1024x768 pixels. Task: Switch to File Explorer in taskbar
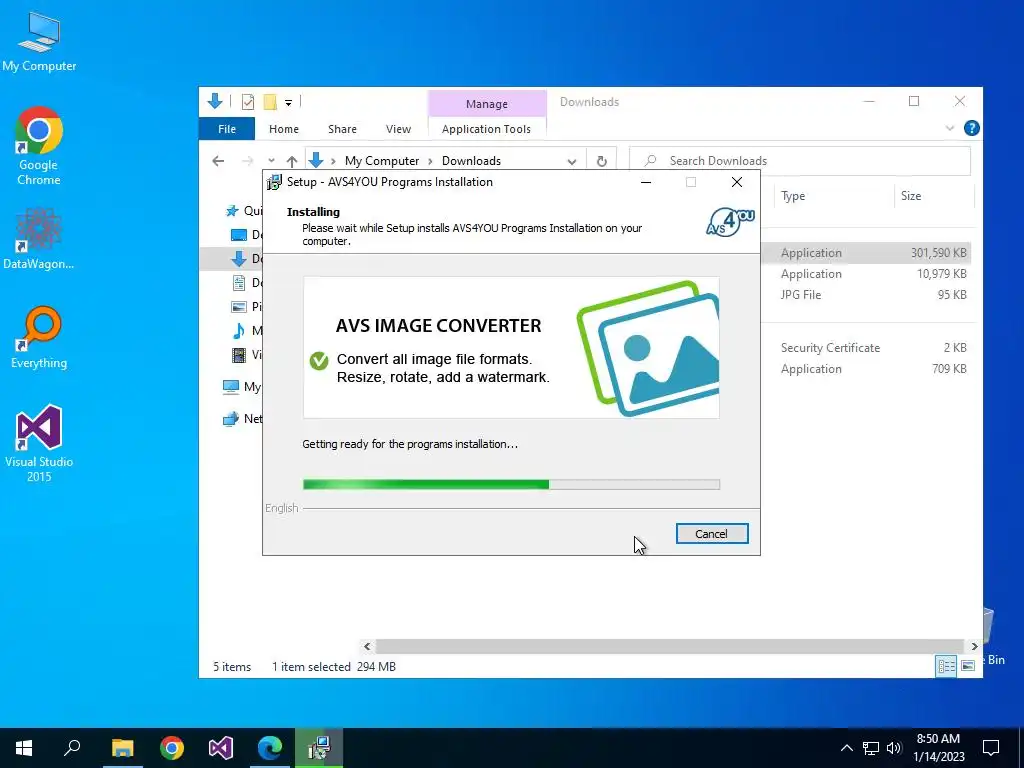tap(122, 748)
